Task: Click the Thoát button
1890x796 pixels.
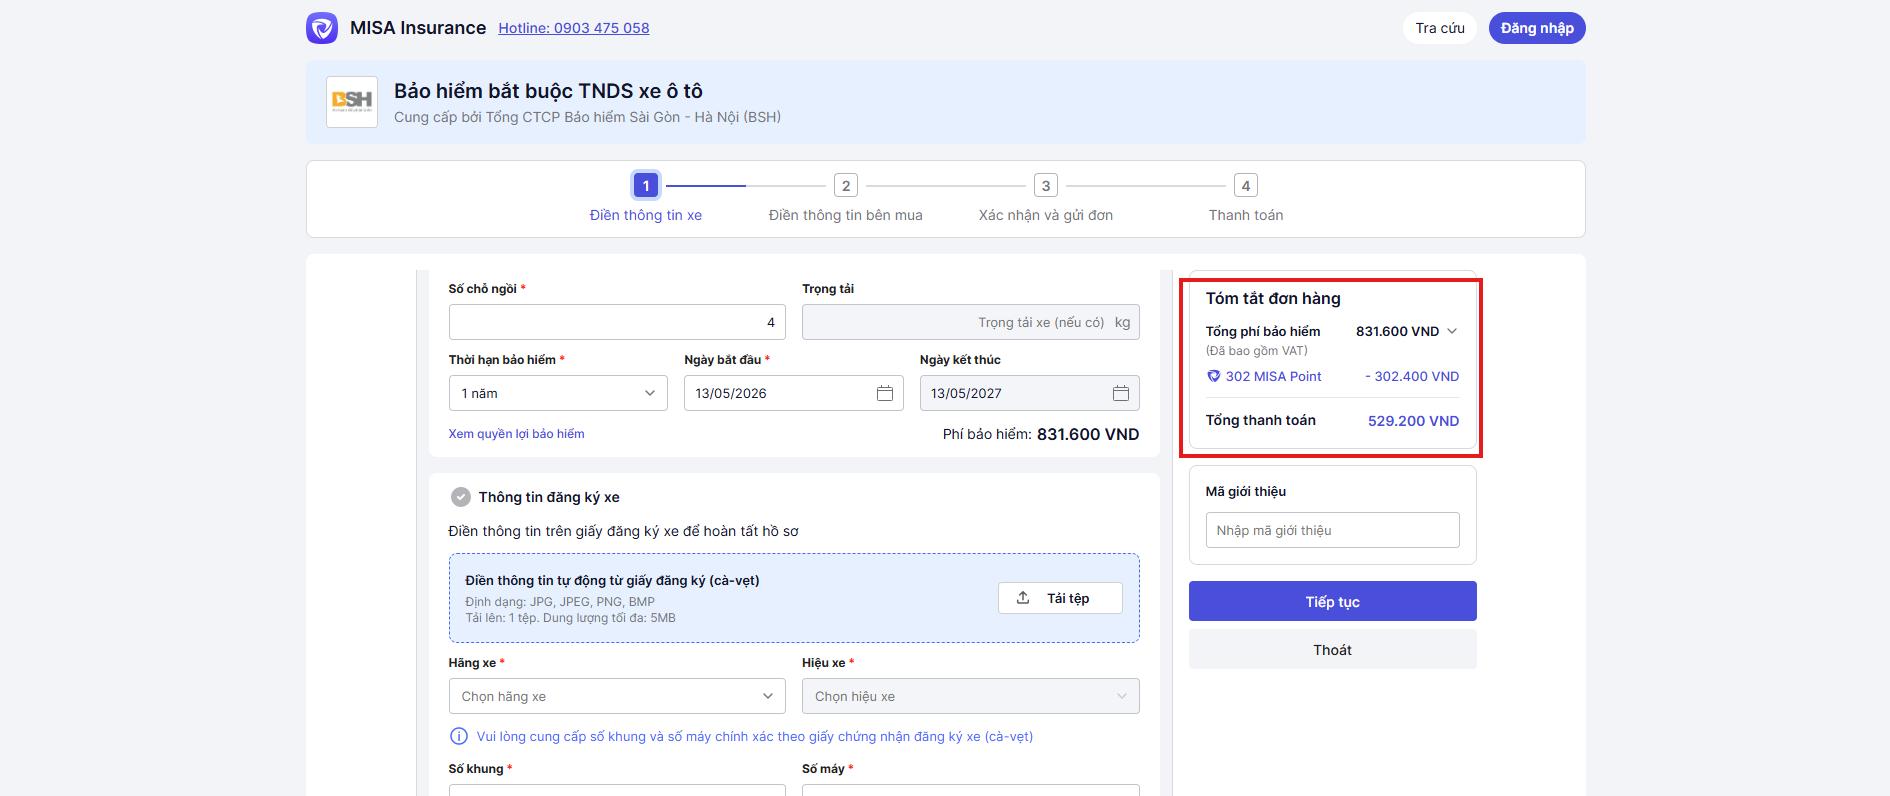Action: (1332, 649)
